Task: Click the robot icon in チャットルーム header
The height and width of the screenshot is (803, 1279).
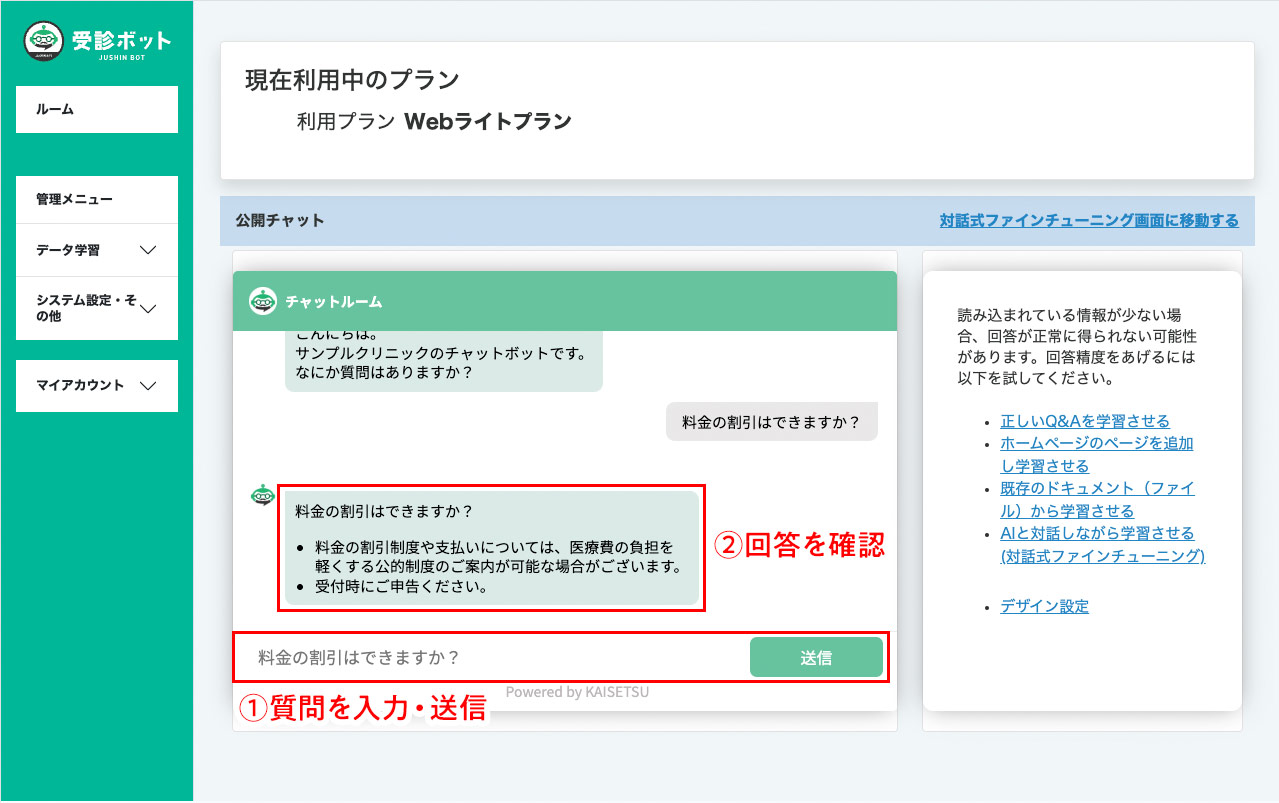Action: [x=263, y=301]
